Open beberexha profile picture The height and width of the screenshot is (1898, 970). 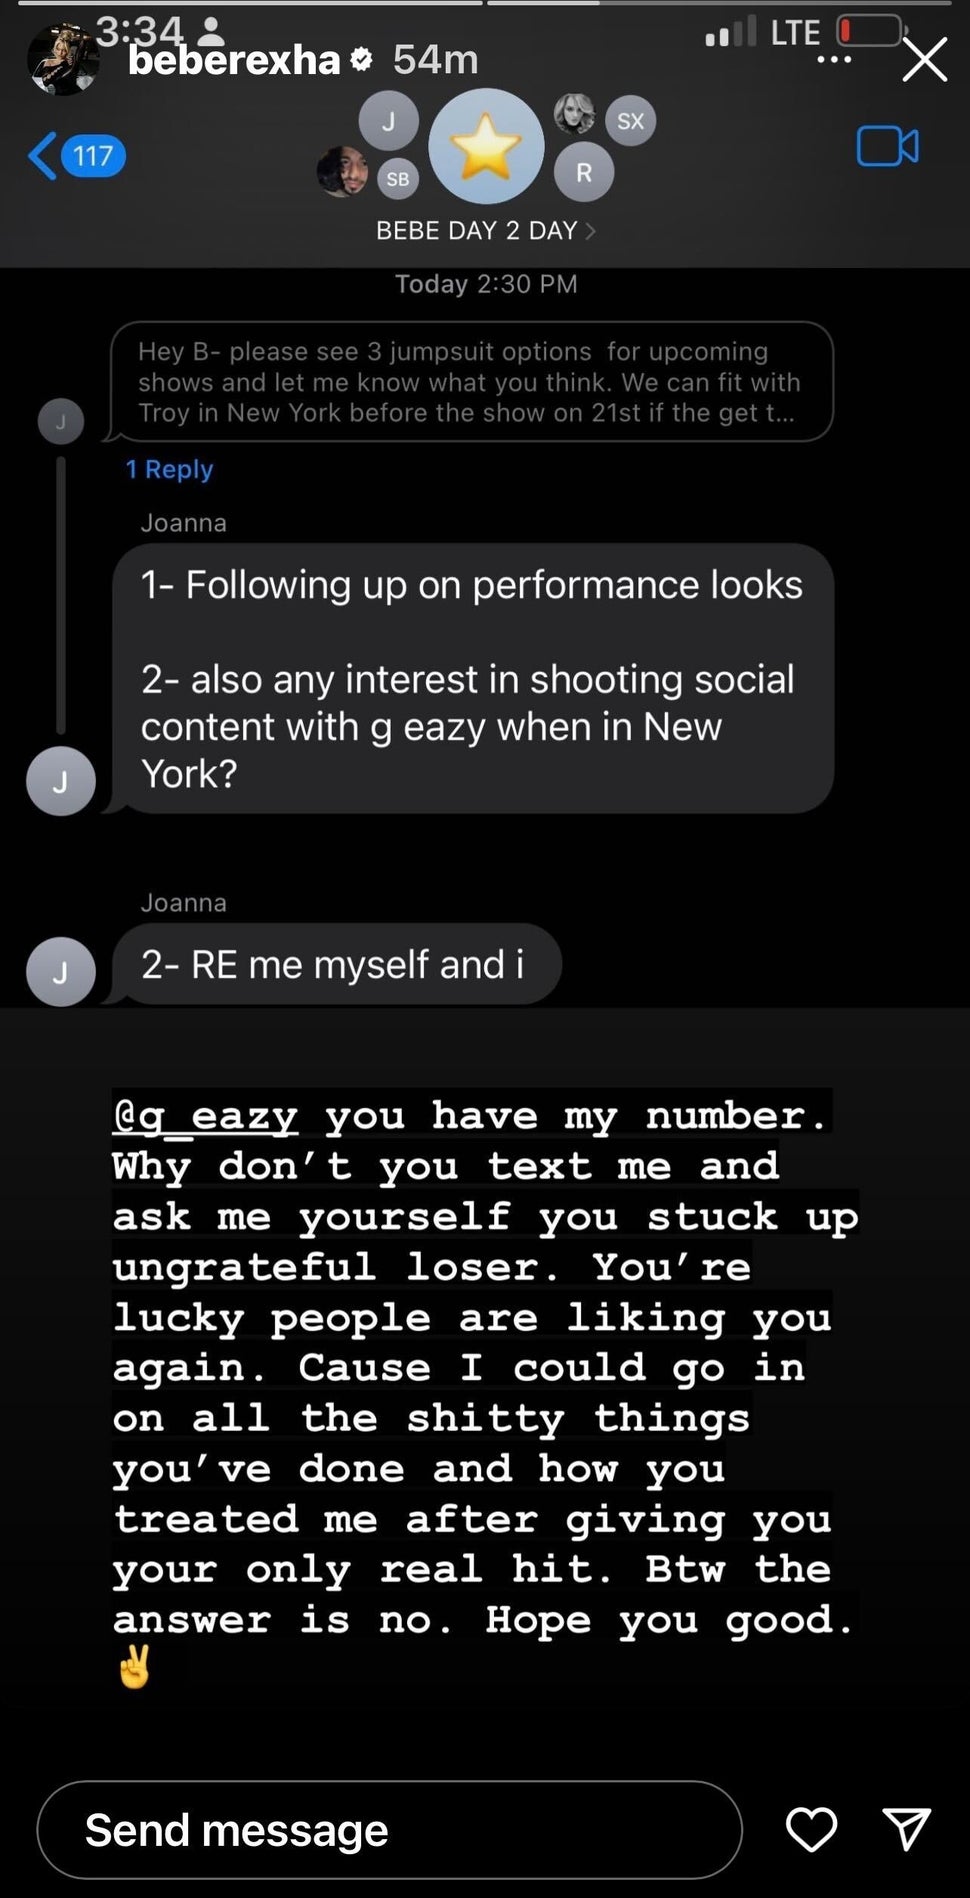(x=62, y=60)
